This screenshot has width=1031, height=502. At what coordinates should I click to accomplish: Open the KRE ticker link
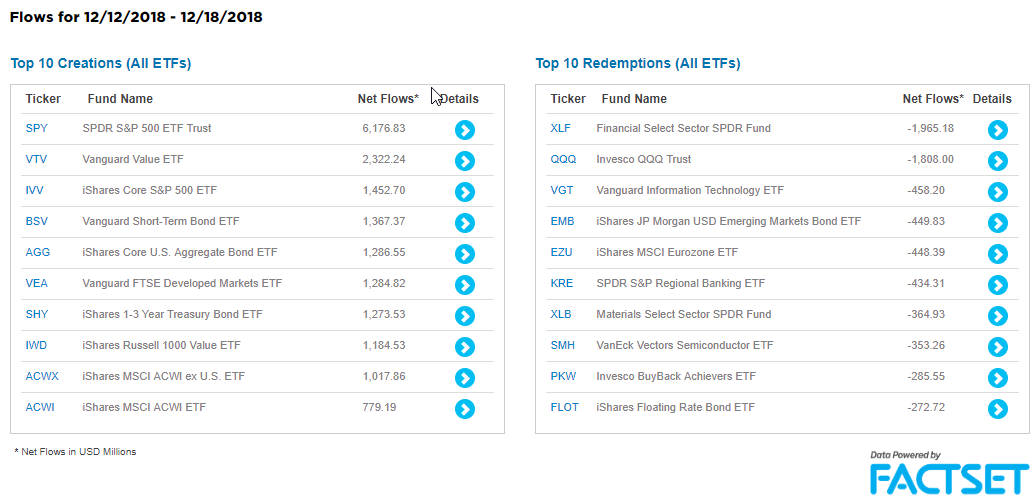[562, 283]
